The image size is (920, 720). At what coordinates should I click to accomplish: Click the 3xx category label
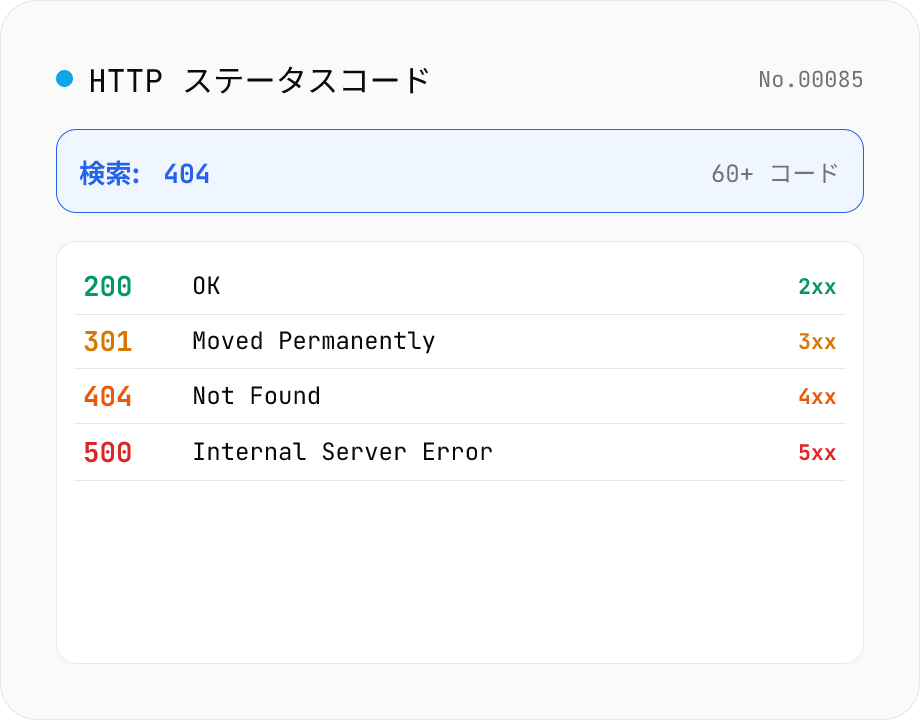pos(817,342)
